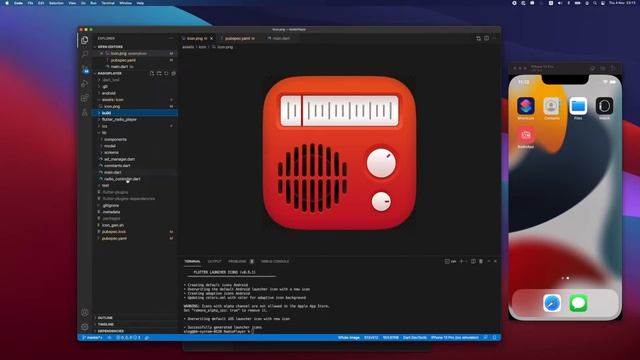This screenshot has width=640, height=360.
Task: Split the terminal panel
Action: [473, 261]
